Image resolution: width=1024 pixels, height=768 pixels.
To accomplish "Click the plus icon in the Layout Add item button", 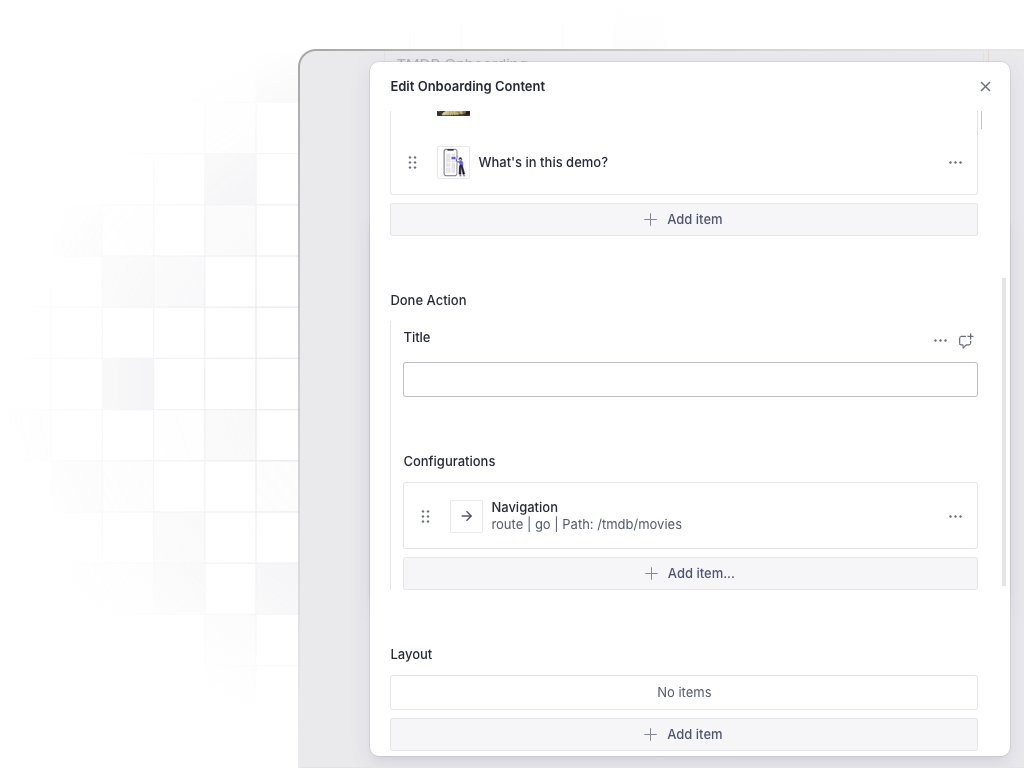I will (650, 734).
